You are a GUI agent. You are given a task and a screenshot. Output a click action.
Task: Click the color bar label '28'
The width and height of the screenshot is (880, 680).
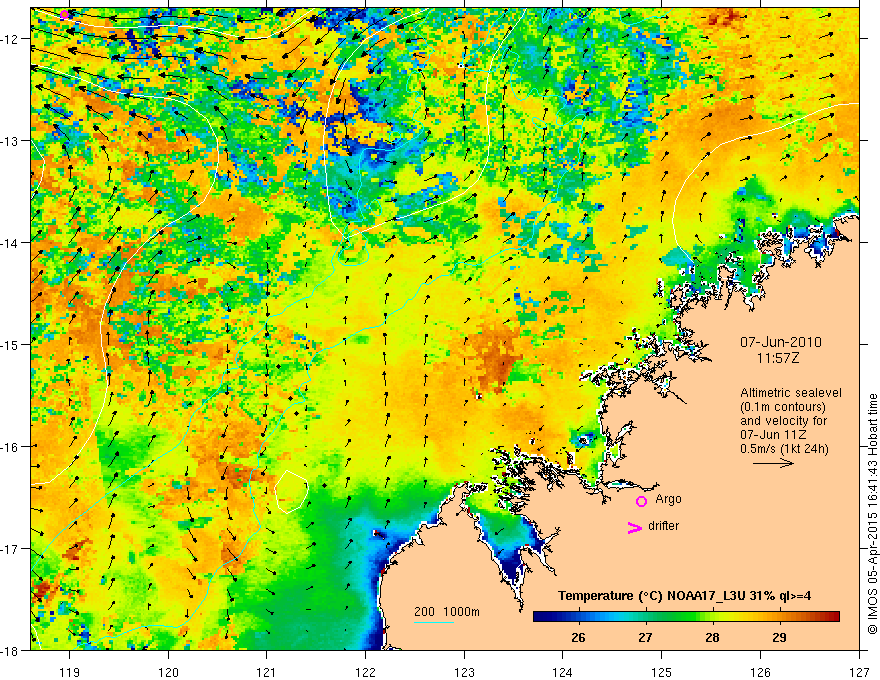click(712, 637)
